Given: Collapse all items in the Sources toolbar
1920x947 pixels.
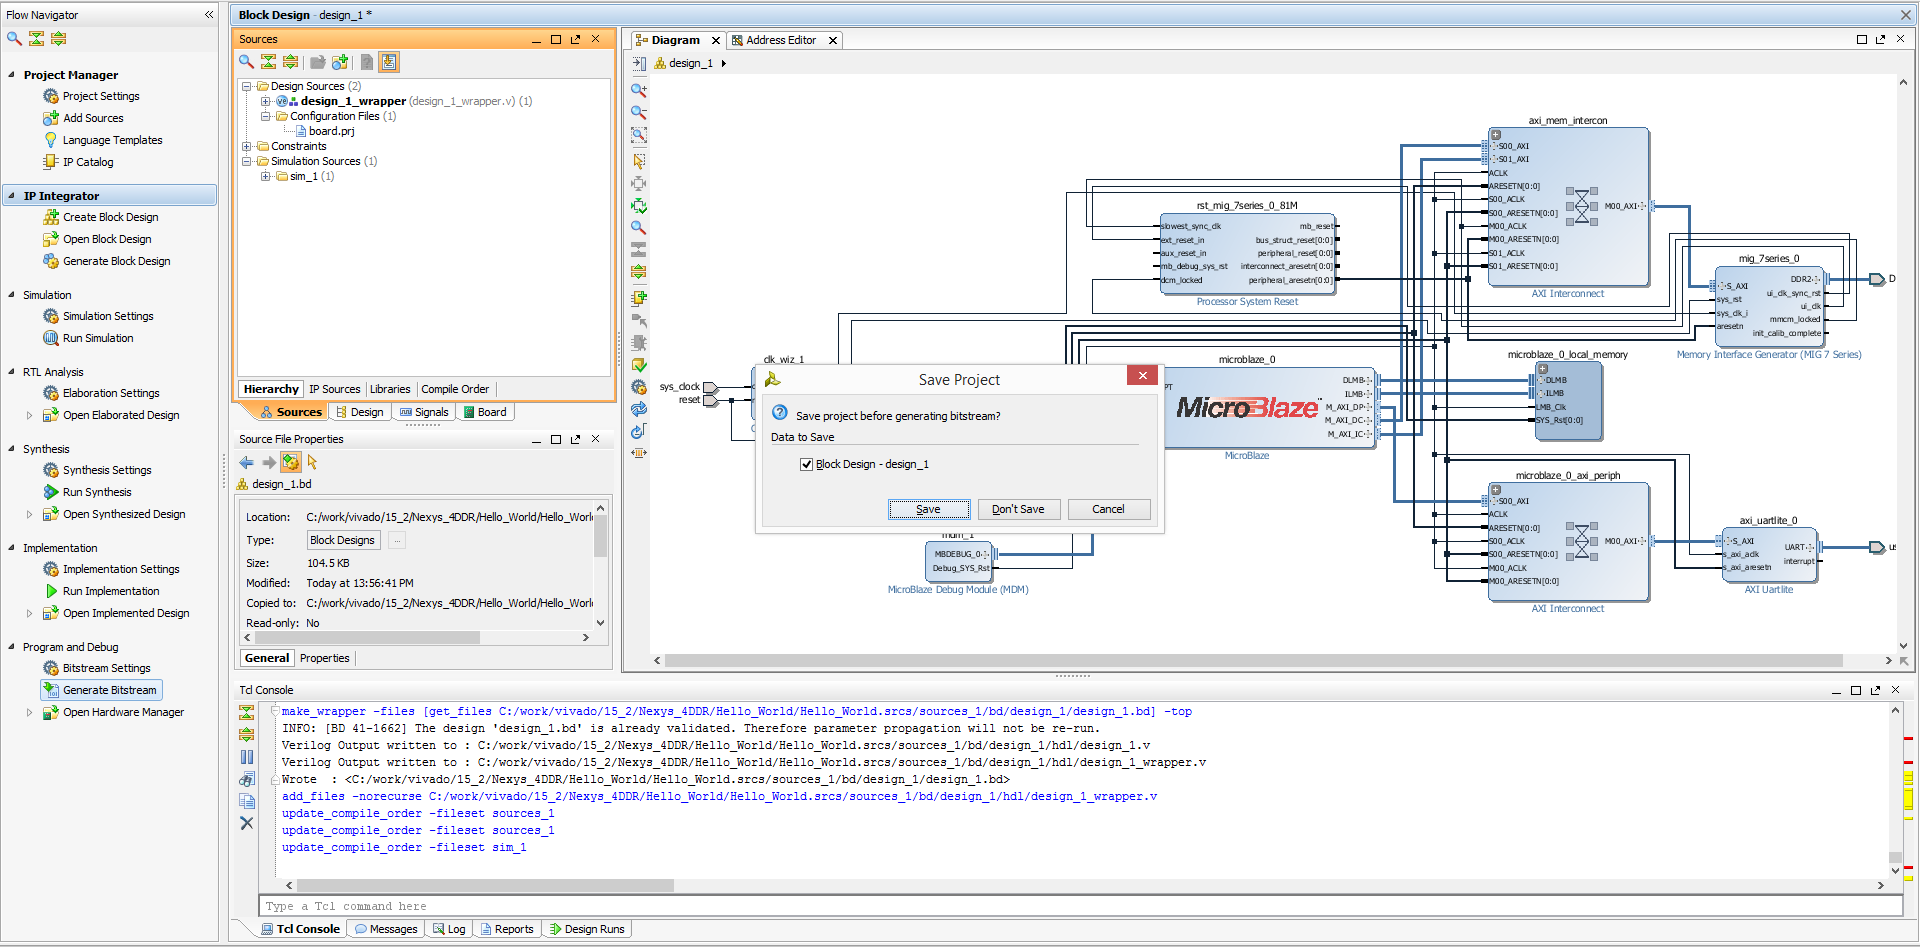Looking at the screenshot, I should (x=268, y=62).
